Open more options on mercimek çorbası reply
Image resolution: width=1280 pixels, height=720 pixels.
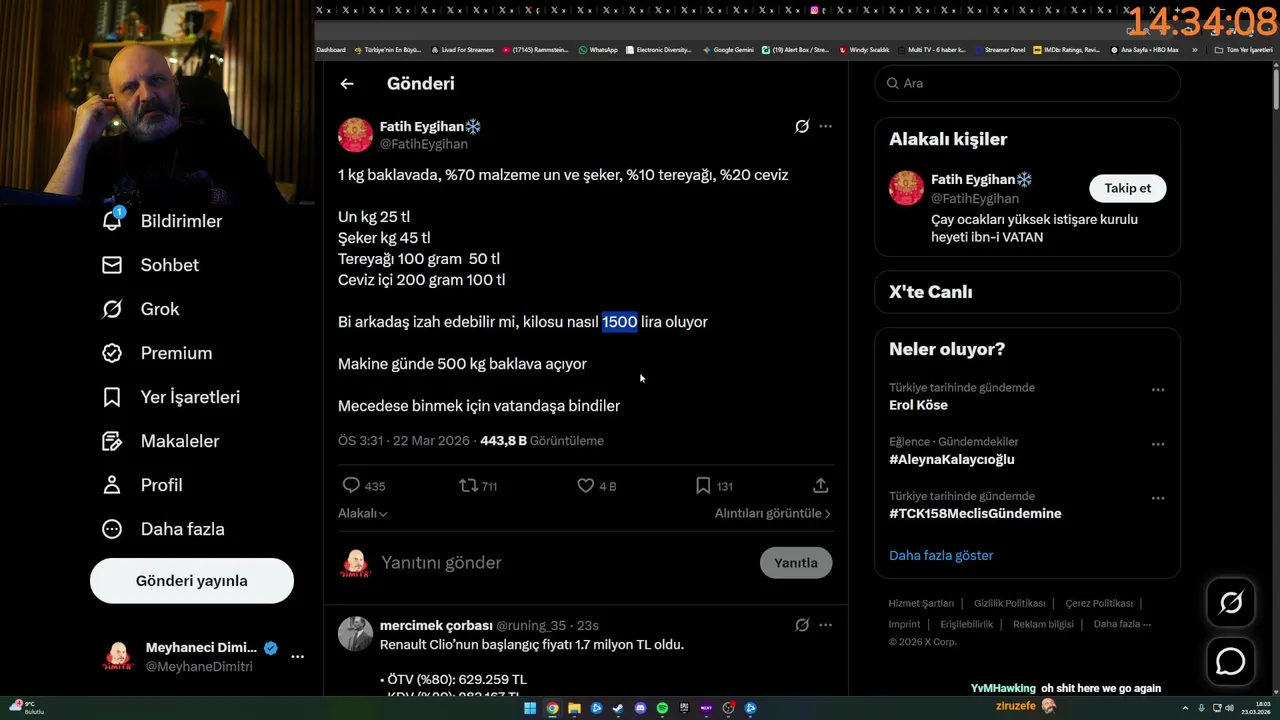pos(825,625)
